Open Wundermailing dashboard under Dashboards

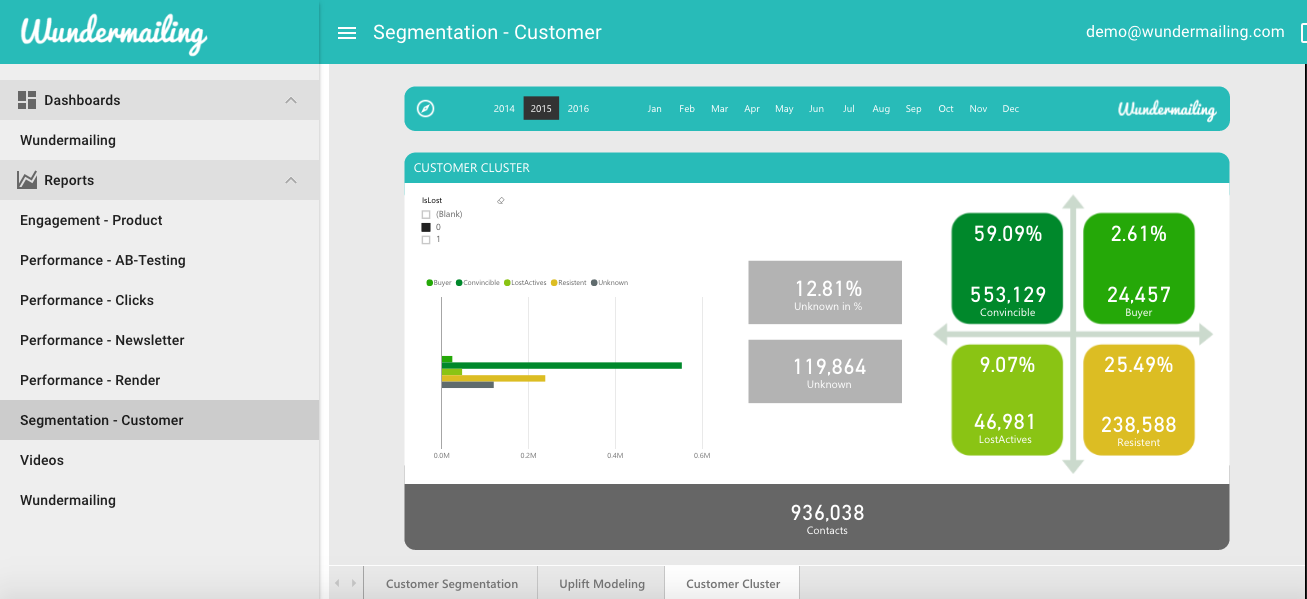pyautogui.click(x=160, y=140)
